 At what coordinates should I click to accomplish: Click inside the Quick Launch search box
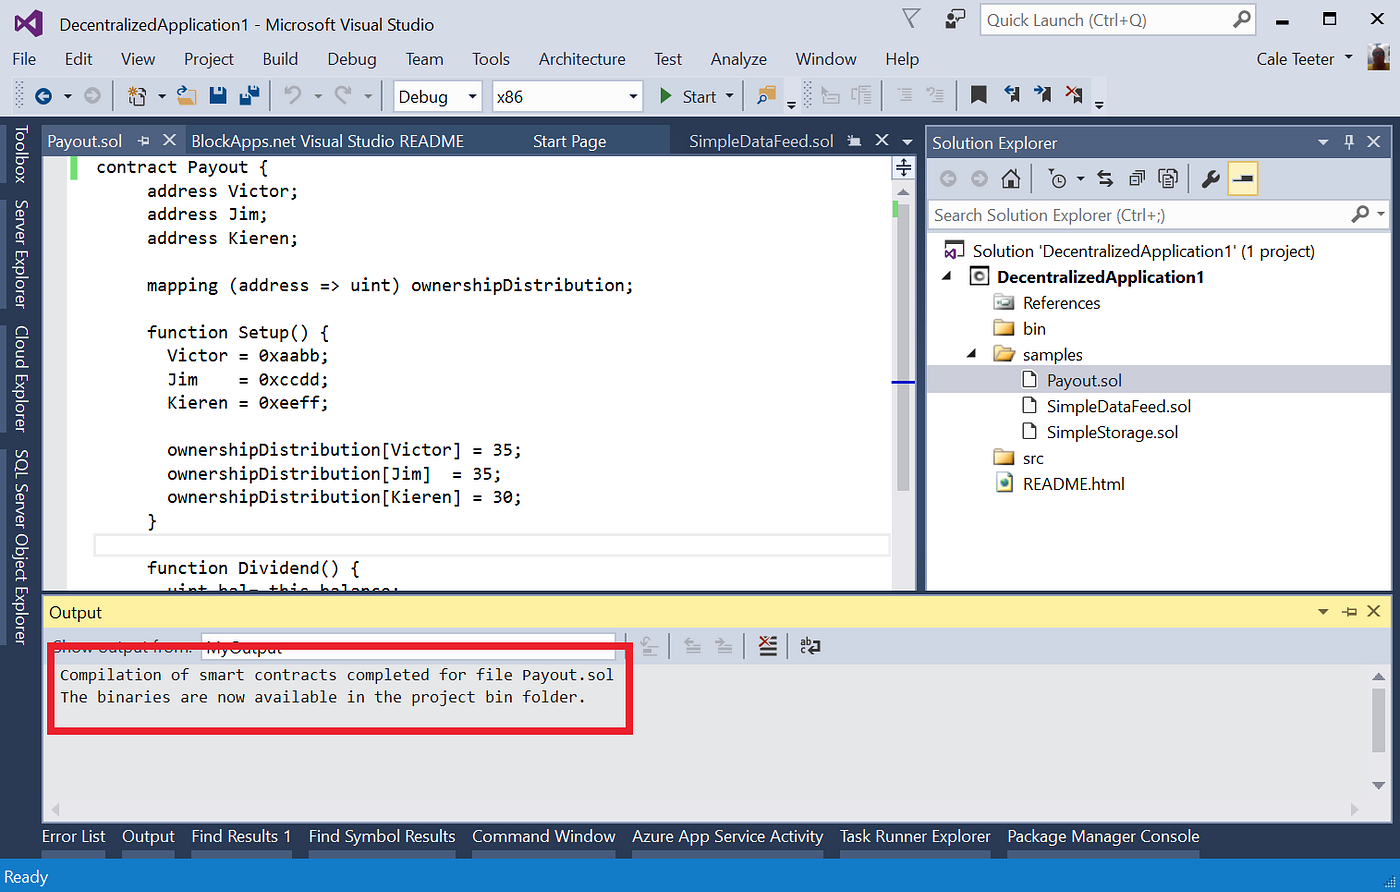pos(1110,19)
